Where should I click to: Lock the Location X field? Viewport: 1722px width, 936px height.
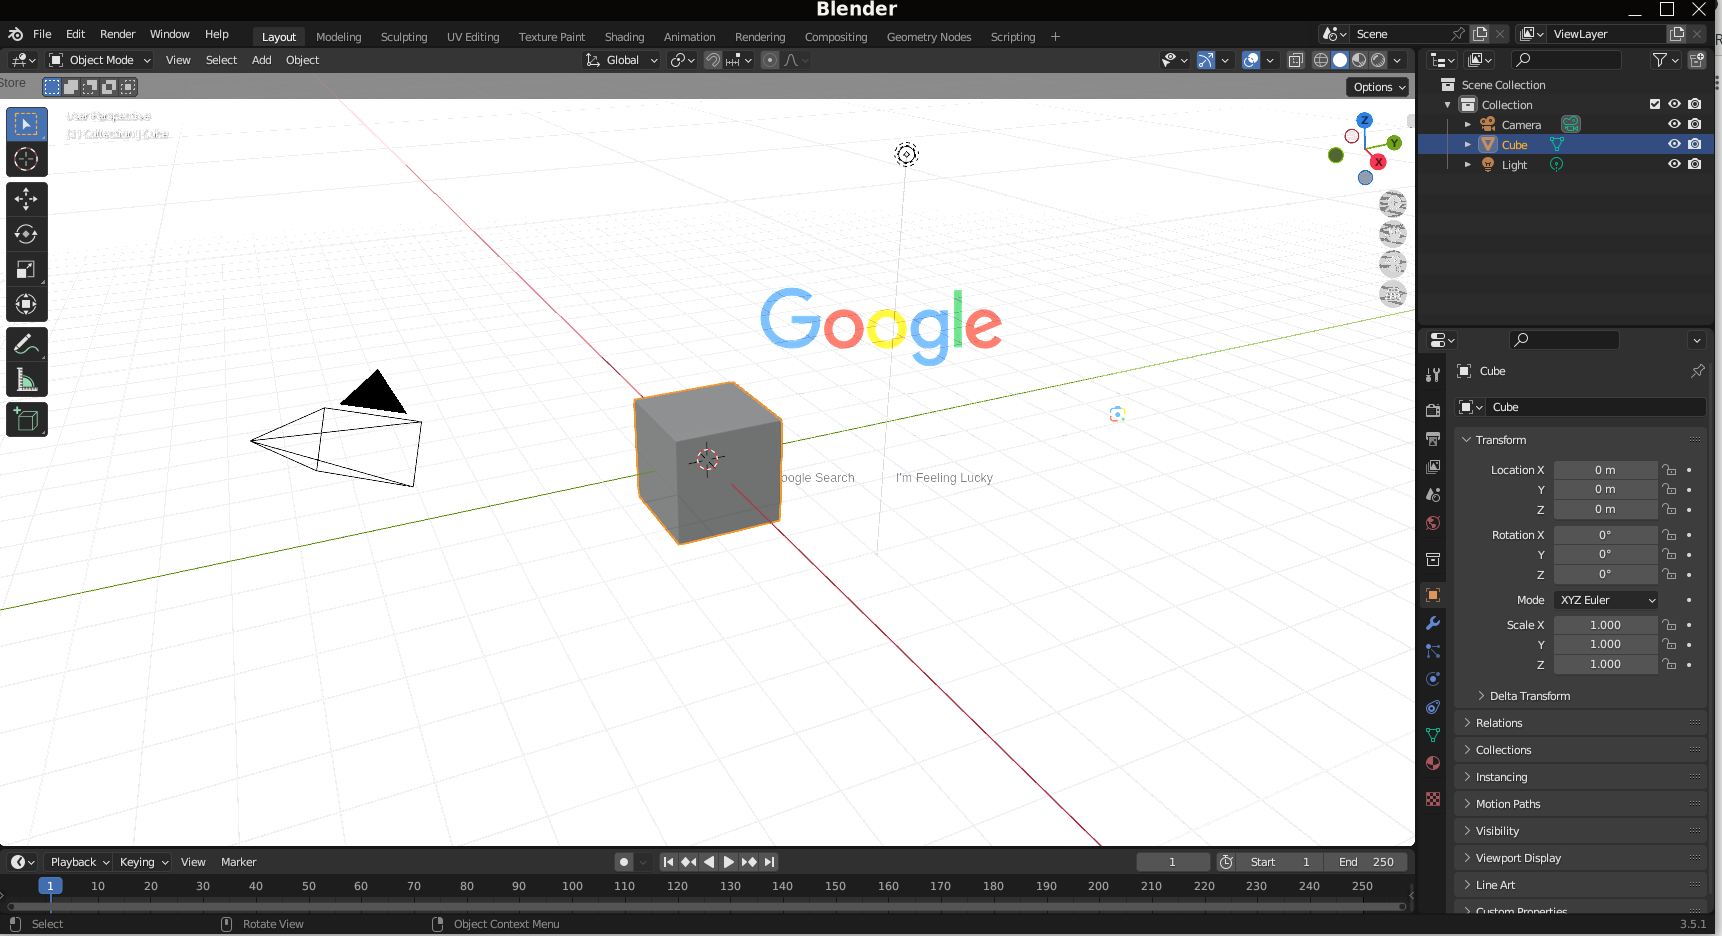pos(1669,470)
